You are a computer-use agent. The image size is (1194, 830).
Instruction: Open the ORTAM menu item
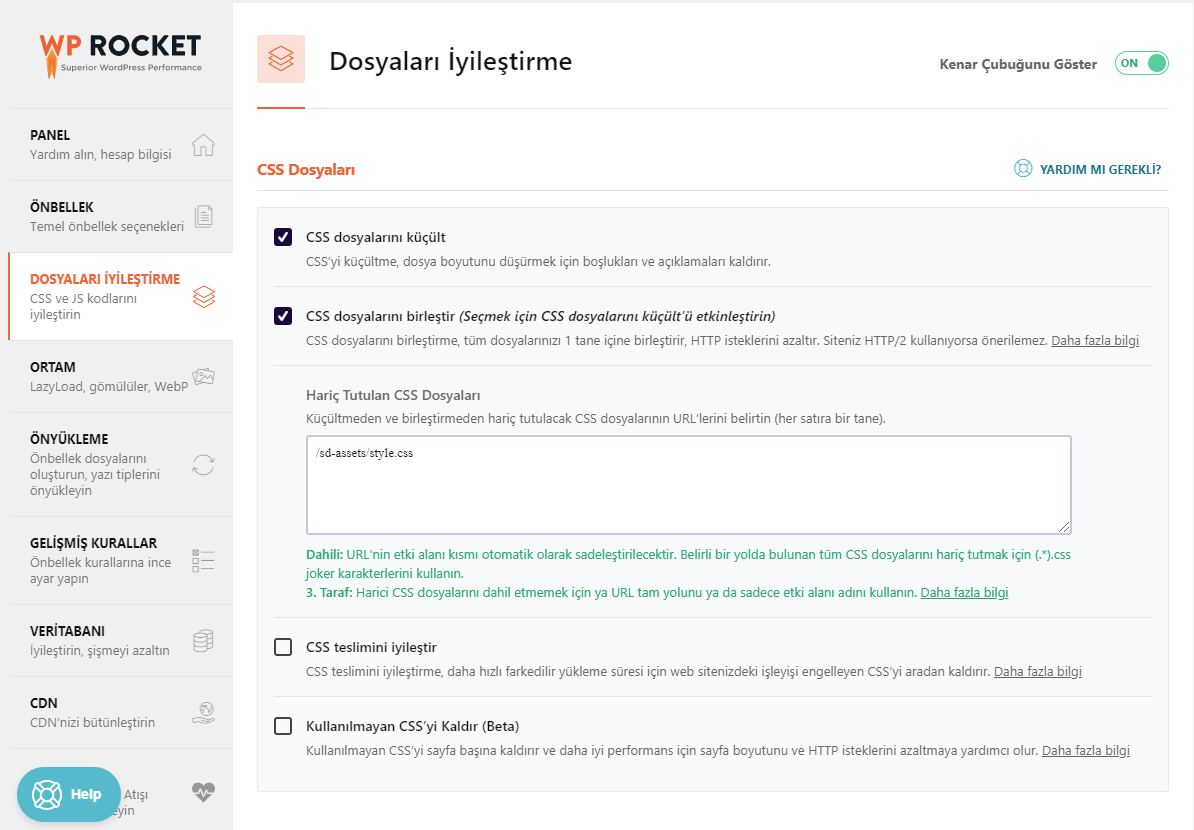coord(120,376)
